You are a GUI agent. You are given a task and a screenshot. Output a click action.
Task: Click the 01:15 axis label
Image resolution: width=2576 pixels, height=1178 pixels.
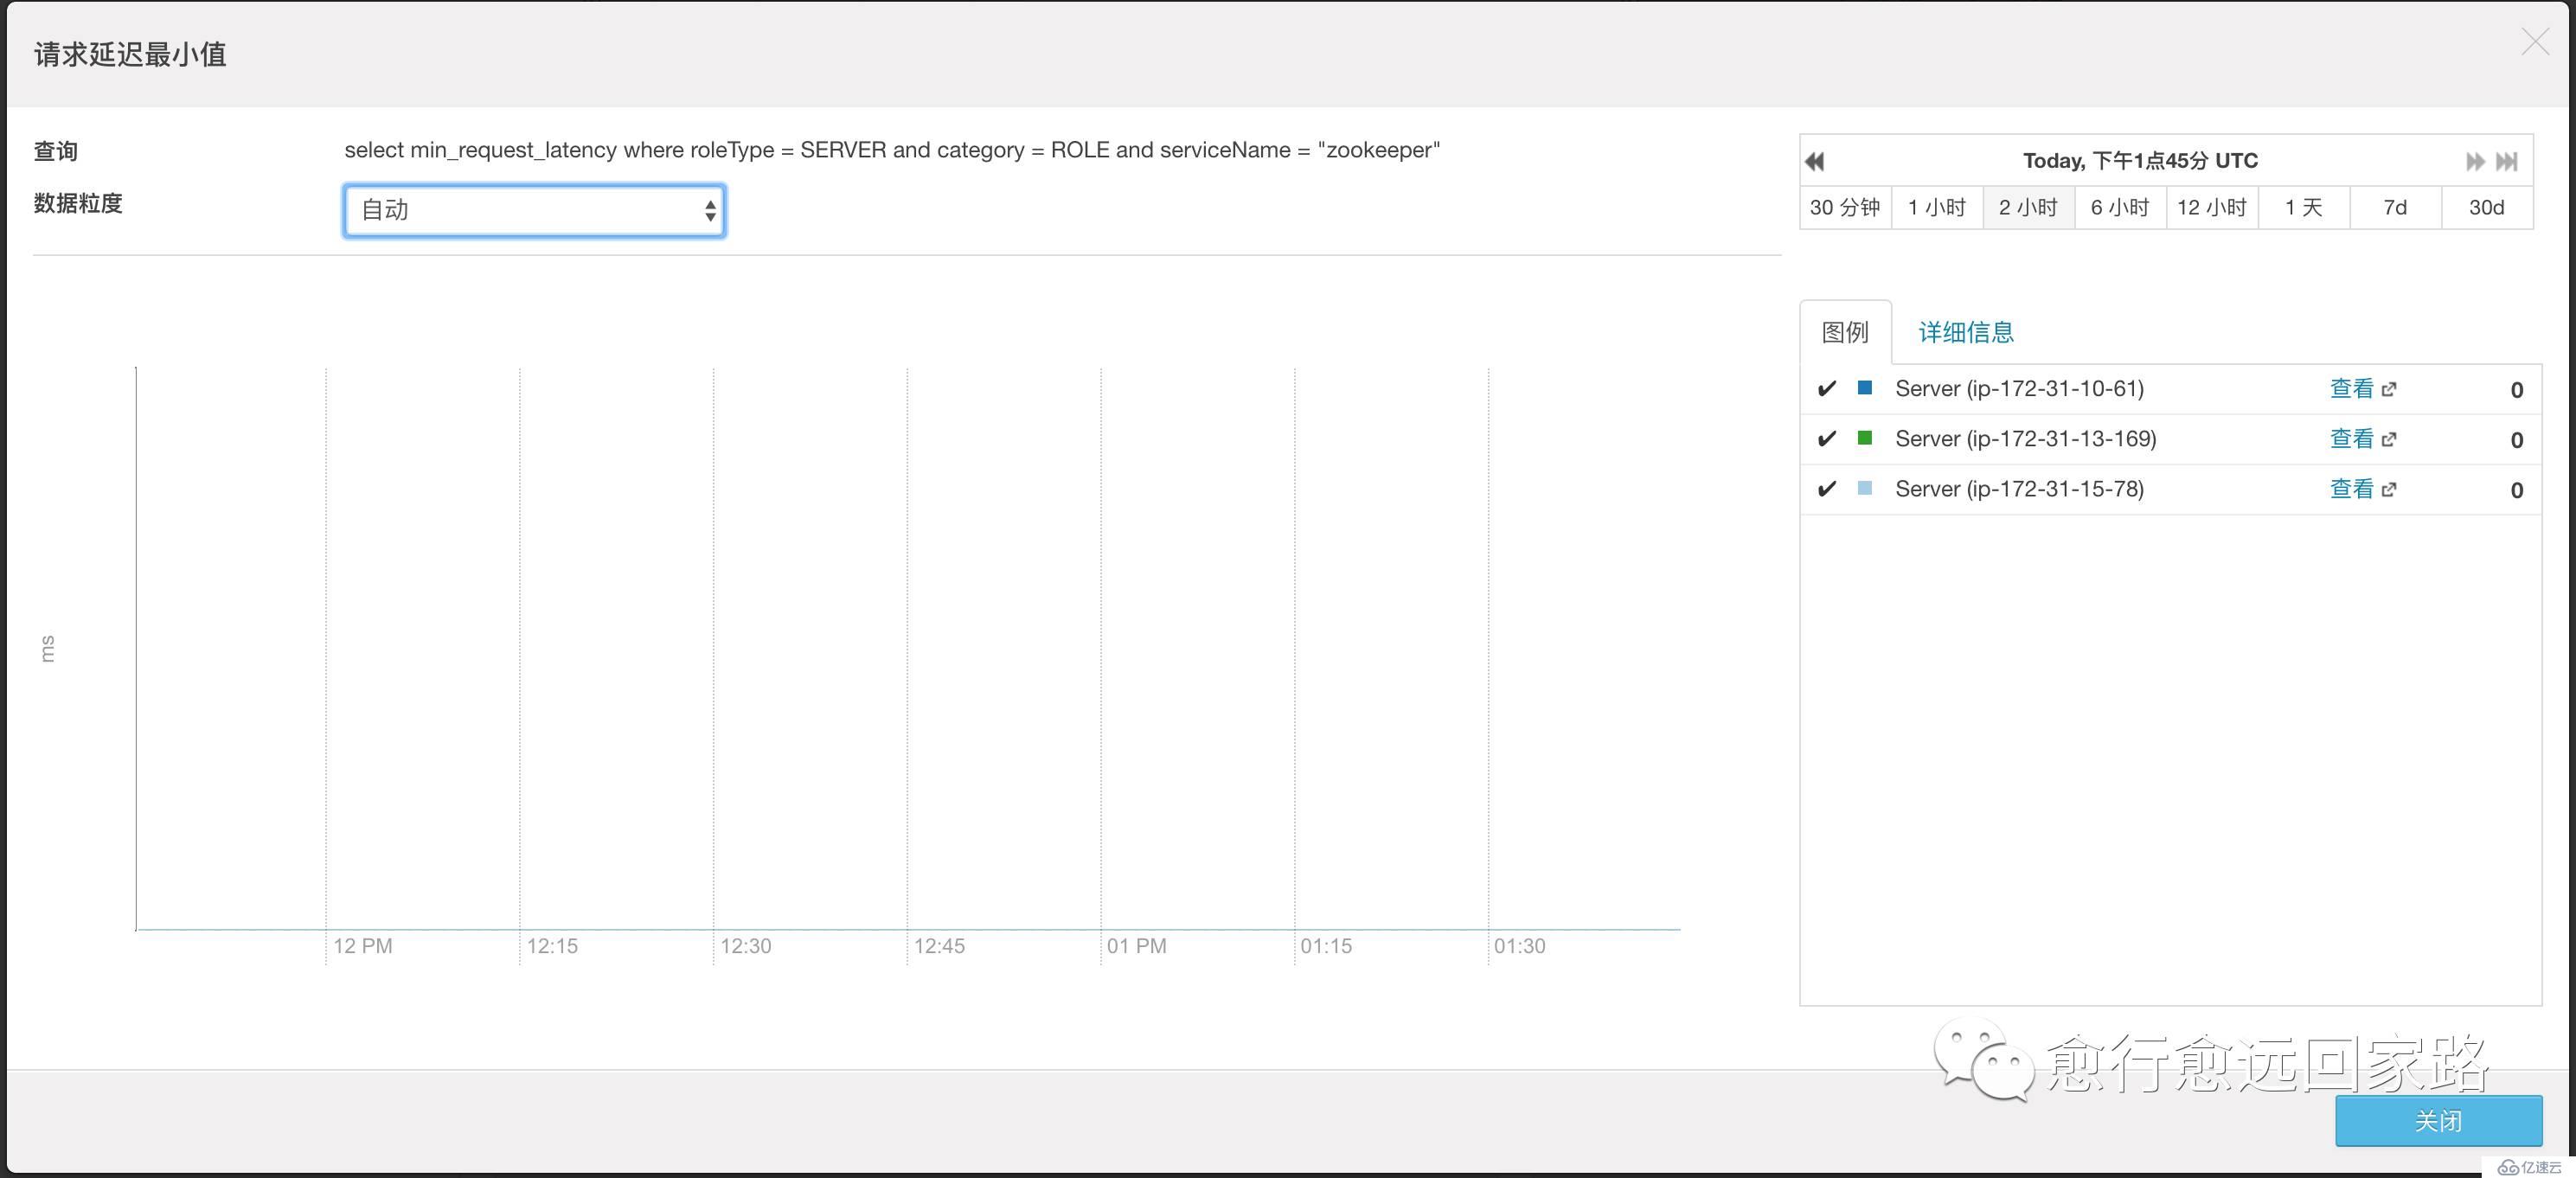[1326, 946]
